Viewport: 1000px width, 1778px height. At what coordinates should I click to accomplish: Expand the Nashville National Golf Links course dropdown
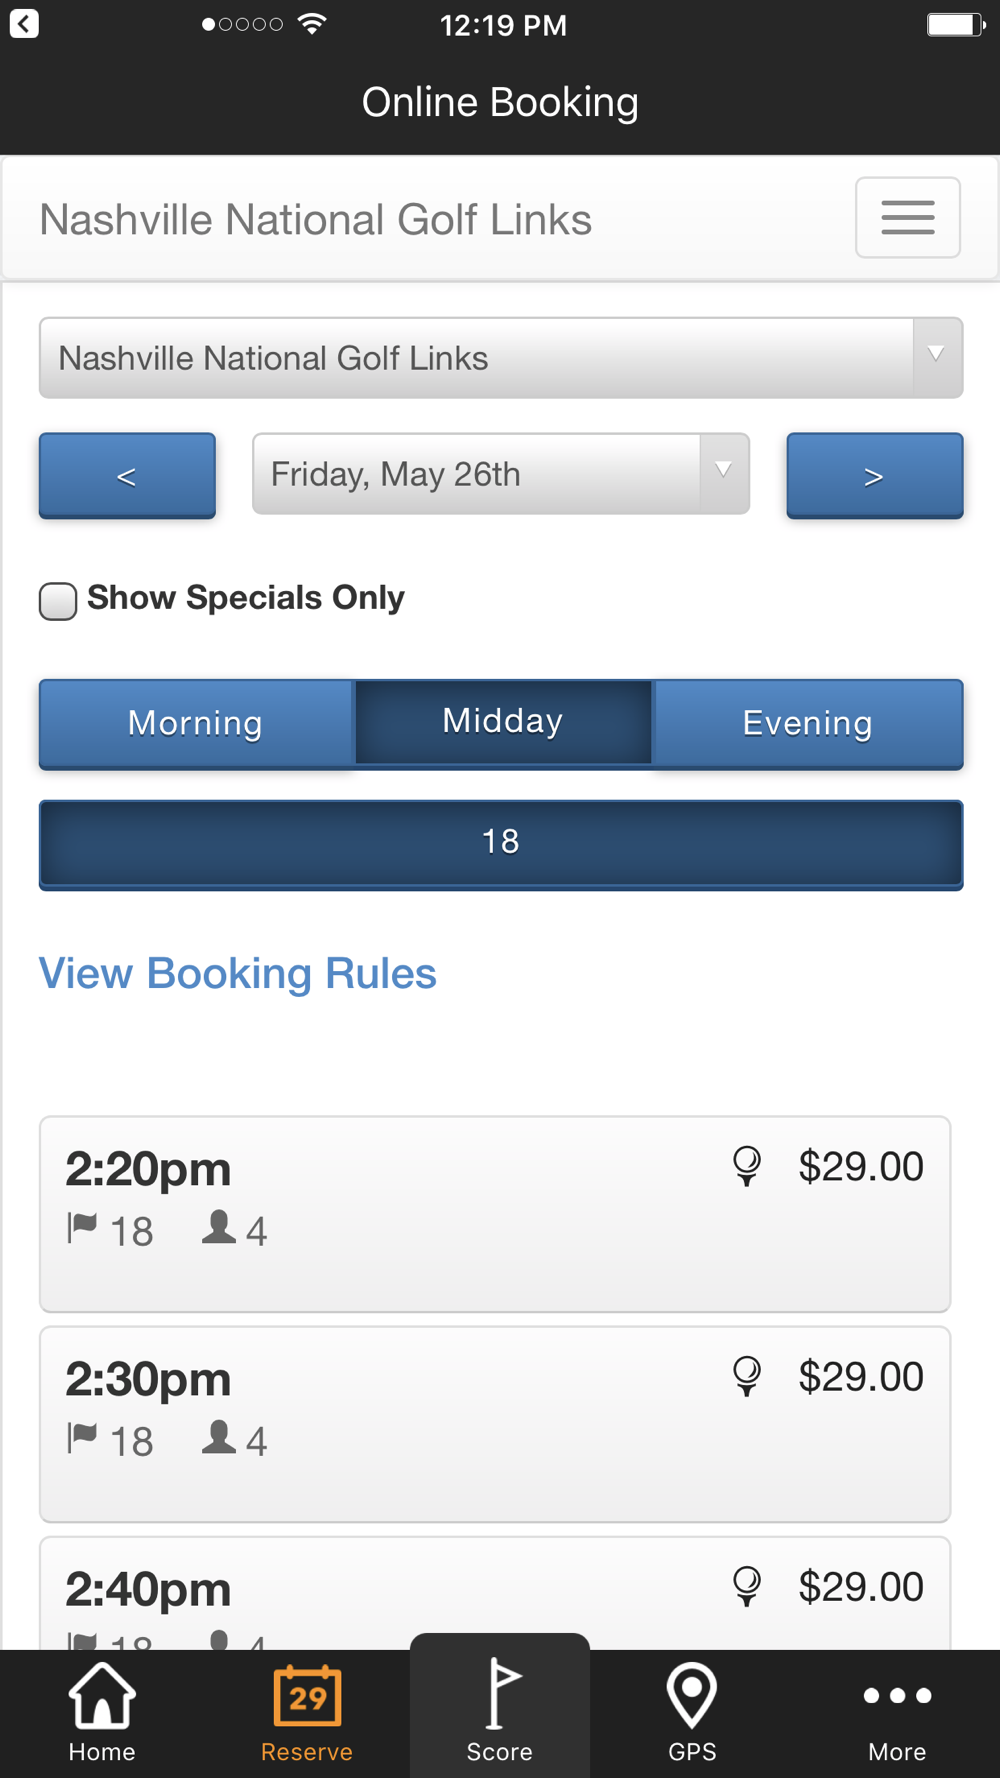(501, 358)
